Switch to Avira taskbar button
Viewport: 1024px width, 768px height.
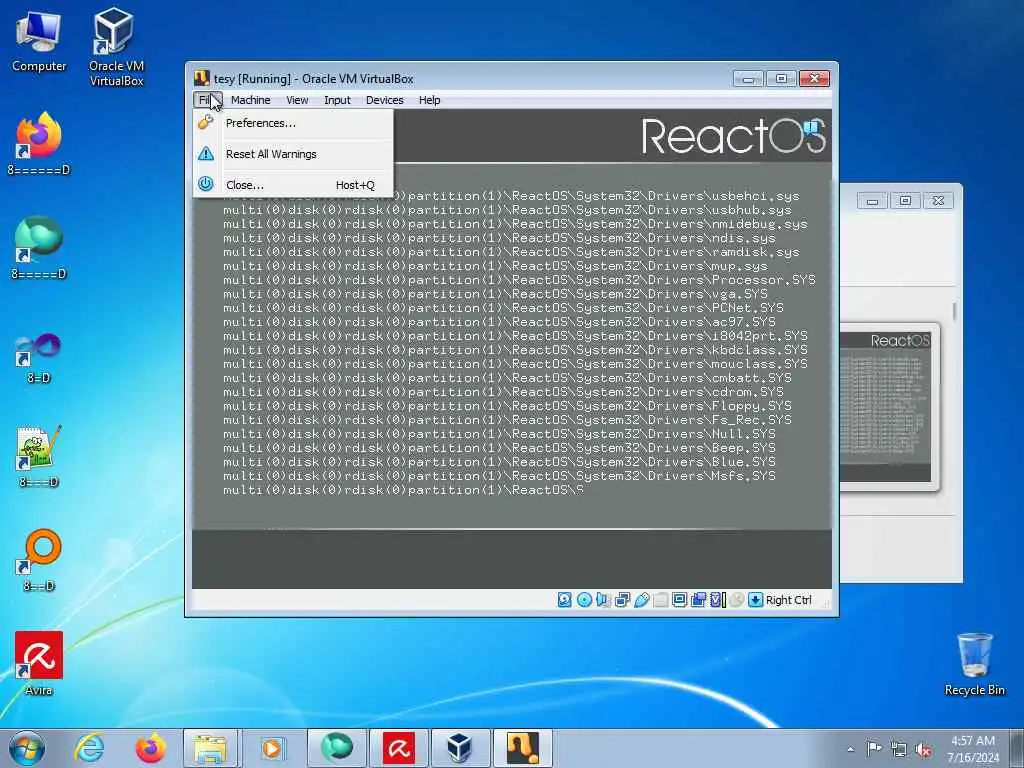pyautogui.click(x=399, y=748)
